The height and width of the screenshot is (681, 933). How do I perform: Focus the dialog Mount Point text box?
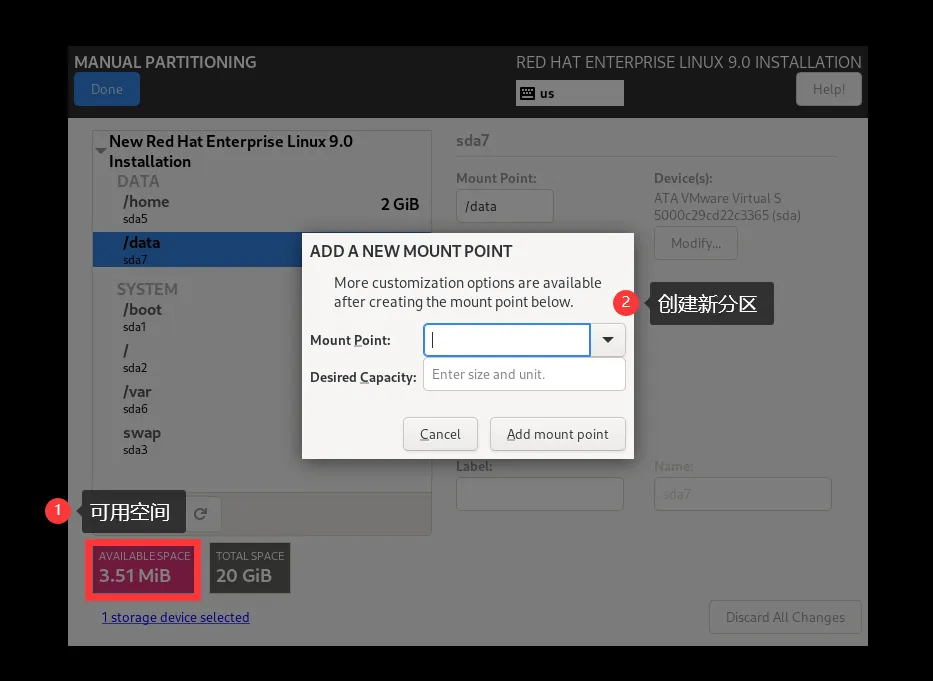click(x=507, y=340)
